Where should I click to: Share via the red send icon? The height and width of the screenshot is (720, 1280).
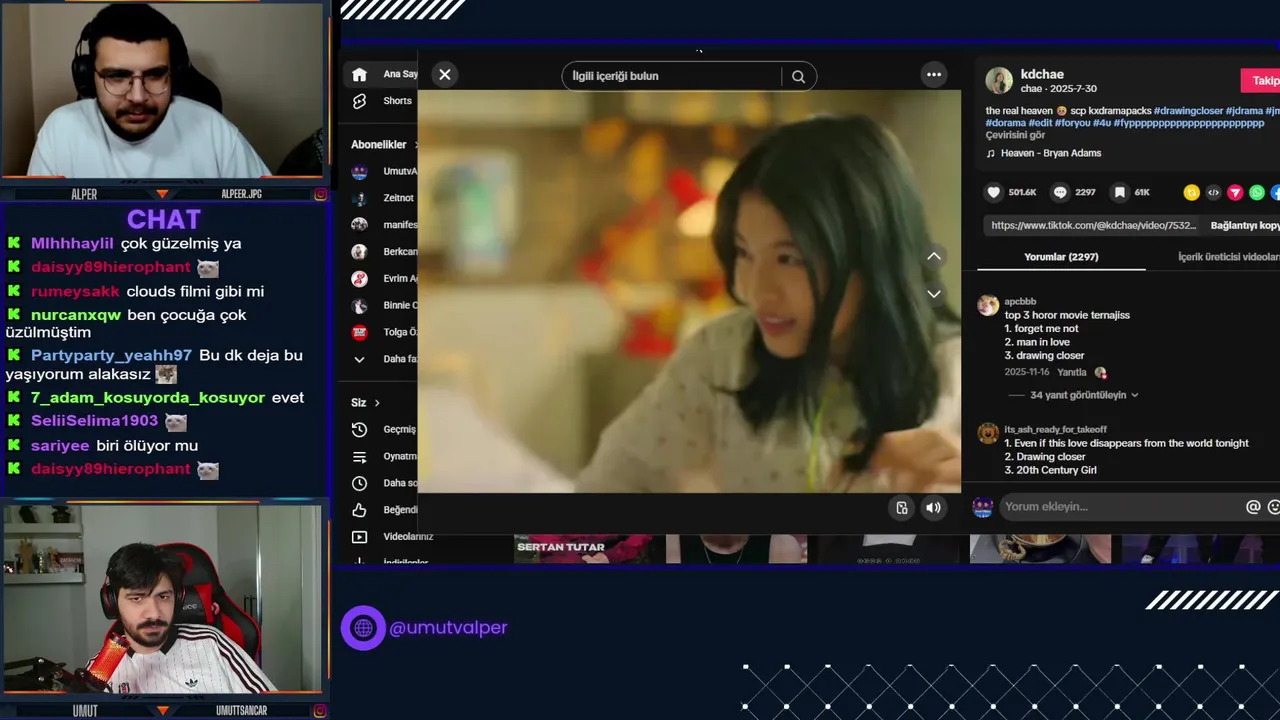pos(1235,192)
